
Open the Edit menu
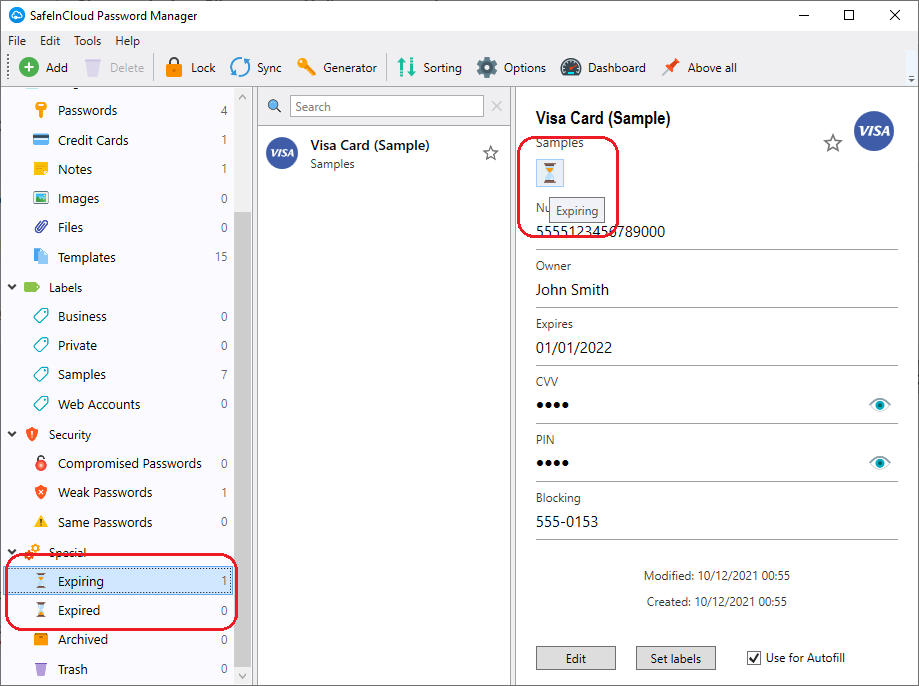point(50,40)
